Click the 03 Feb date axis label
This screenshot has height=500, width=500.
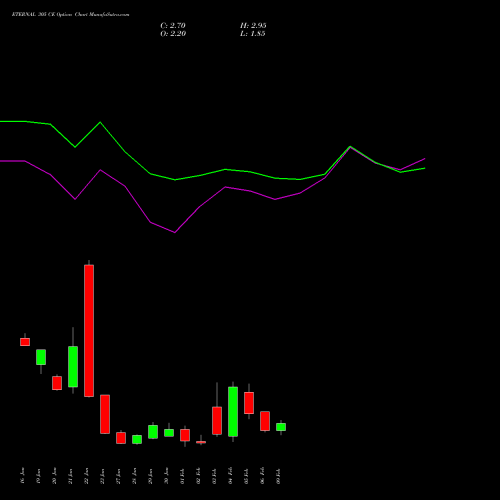tap(214, 476)
